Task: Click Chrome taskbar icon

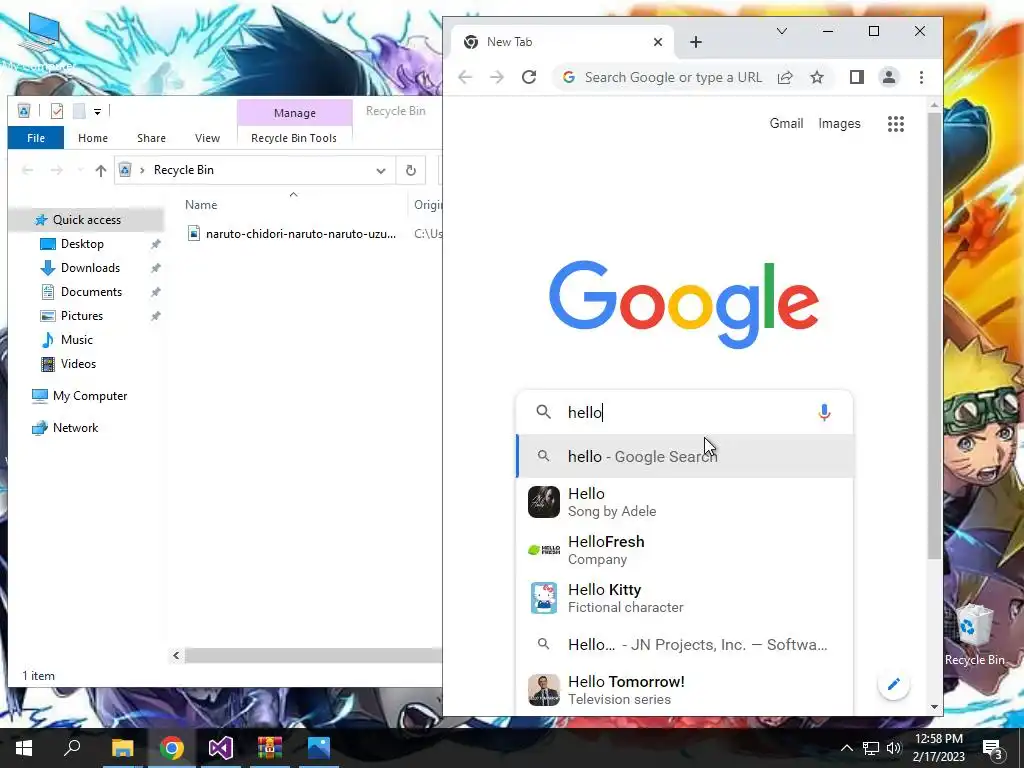Action: point(172,748)
